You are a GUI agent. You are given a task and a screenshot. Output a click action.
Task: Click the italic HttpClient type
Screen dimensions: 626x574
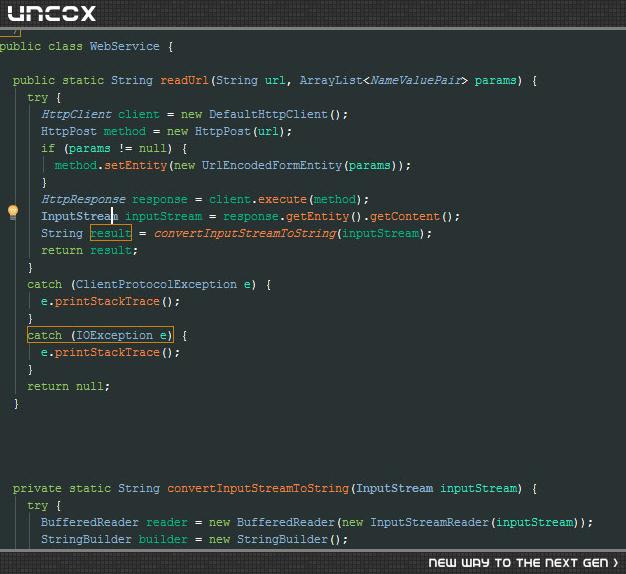[76, 115]
